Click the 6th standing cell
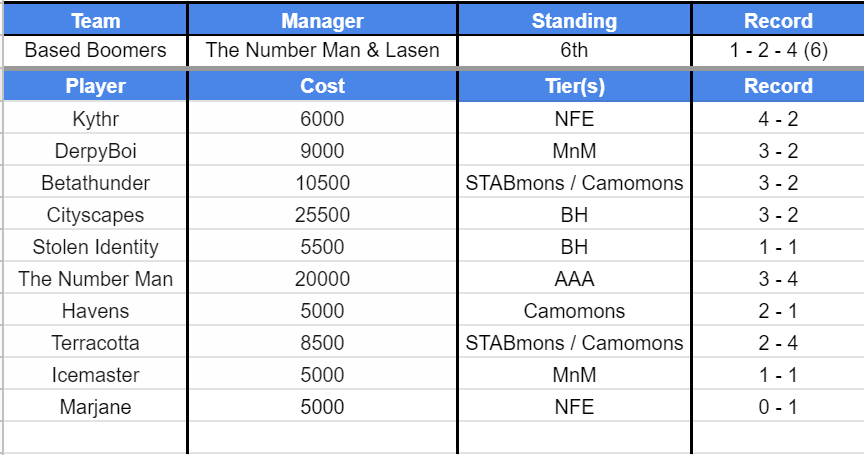The width and height of the screenshot is (864, 455). [574, 51]
